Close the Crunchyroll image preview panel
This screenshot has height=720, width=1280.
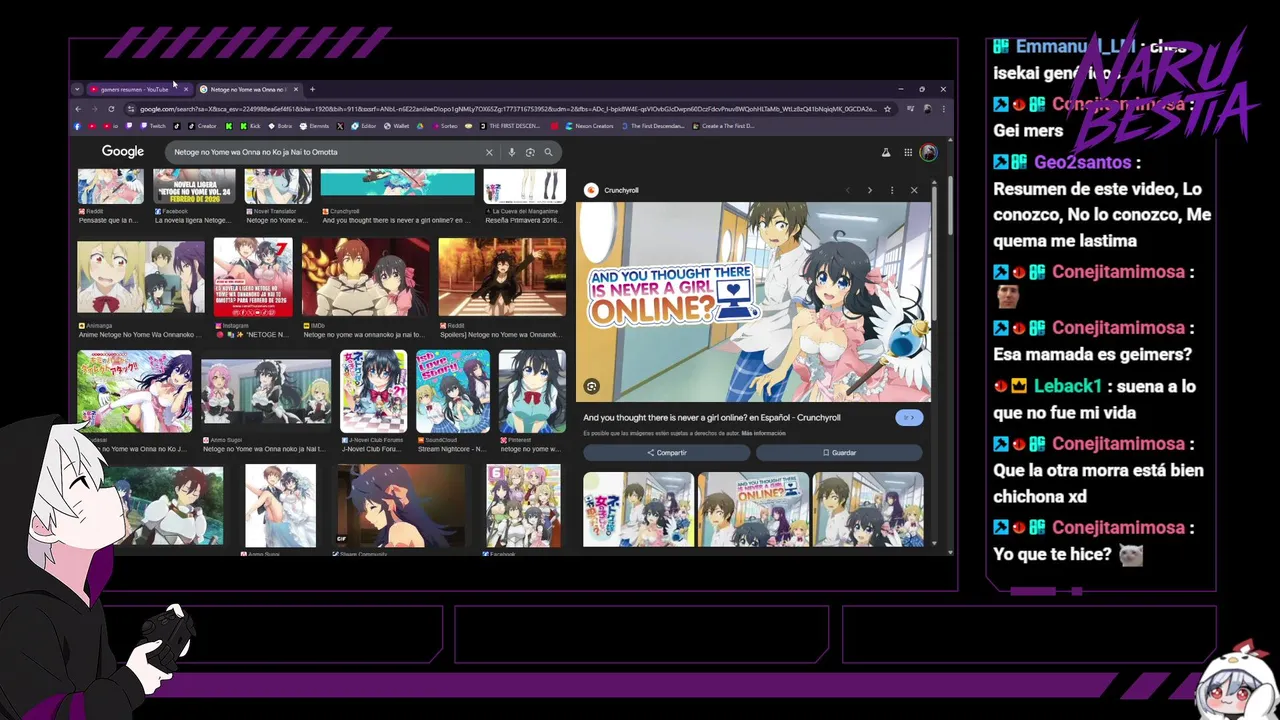(x=914, y=190)
